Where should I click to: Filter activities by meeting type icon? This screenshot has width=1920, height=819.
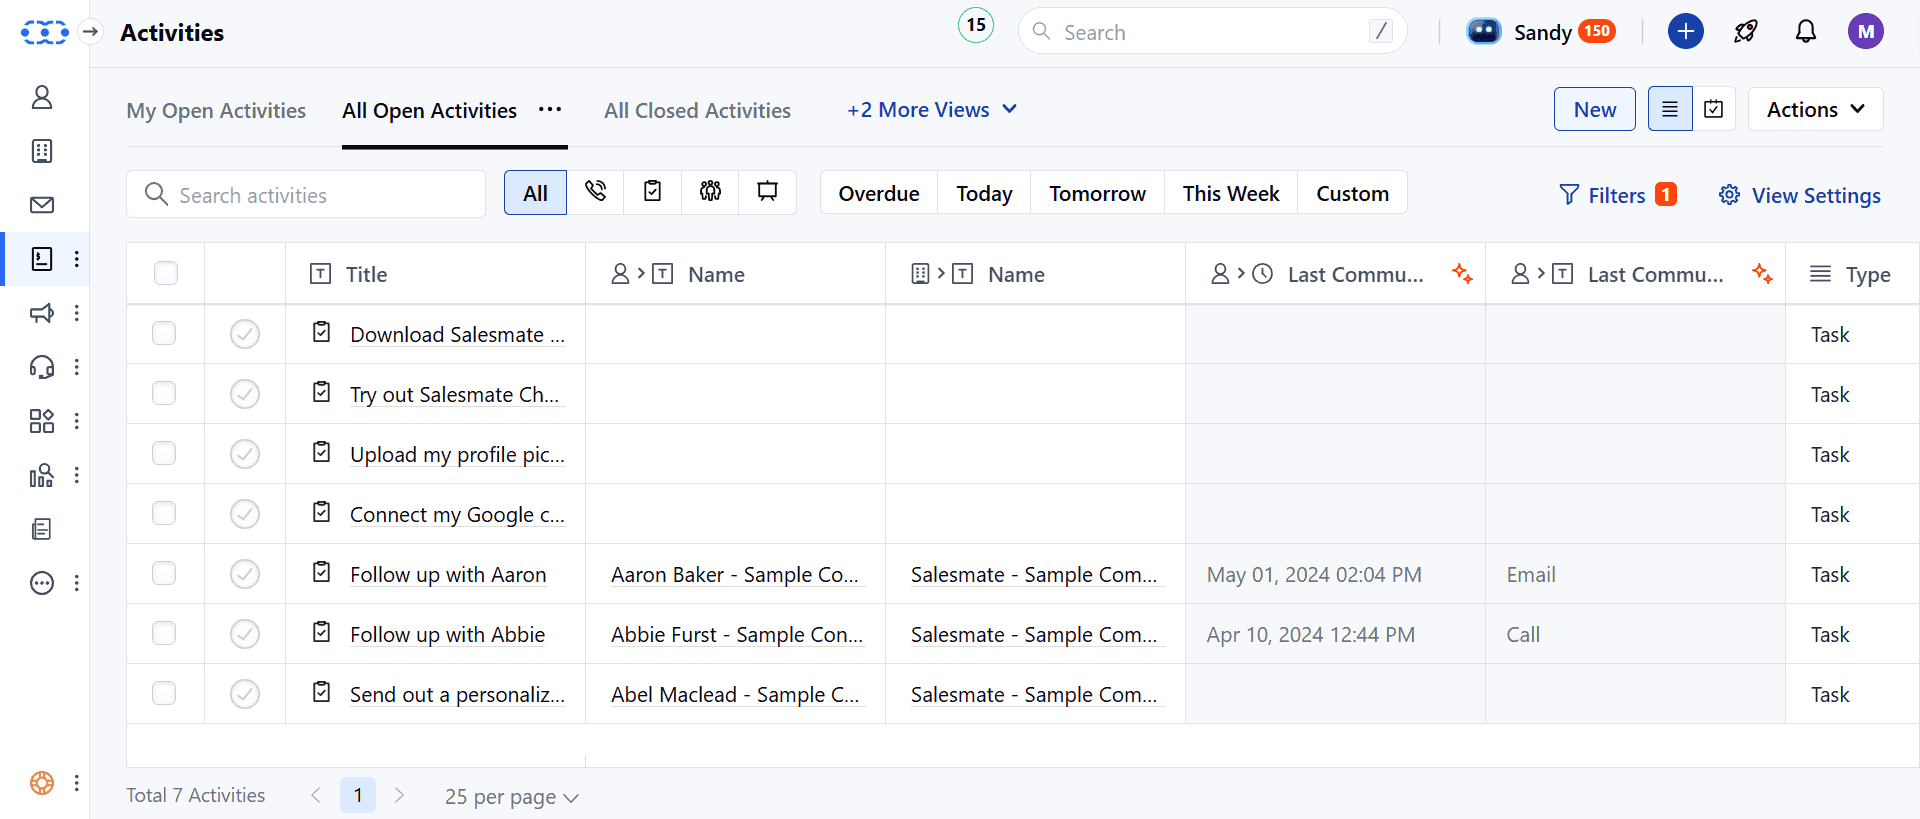coord(710,192)
